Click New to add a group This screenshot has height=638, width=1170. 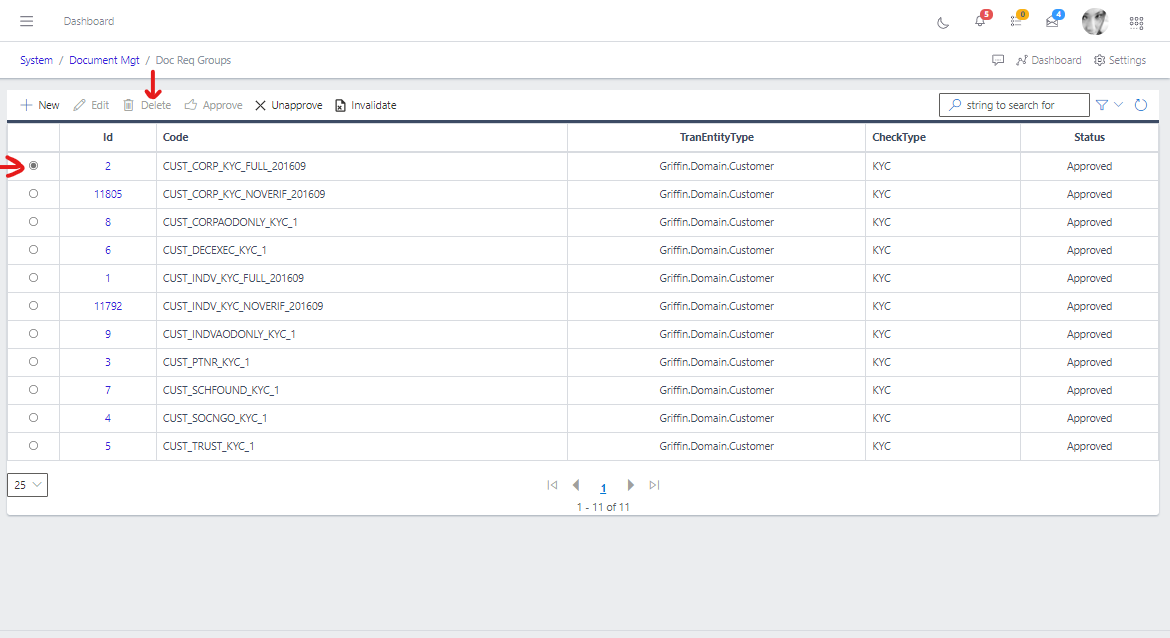(40, 105)
